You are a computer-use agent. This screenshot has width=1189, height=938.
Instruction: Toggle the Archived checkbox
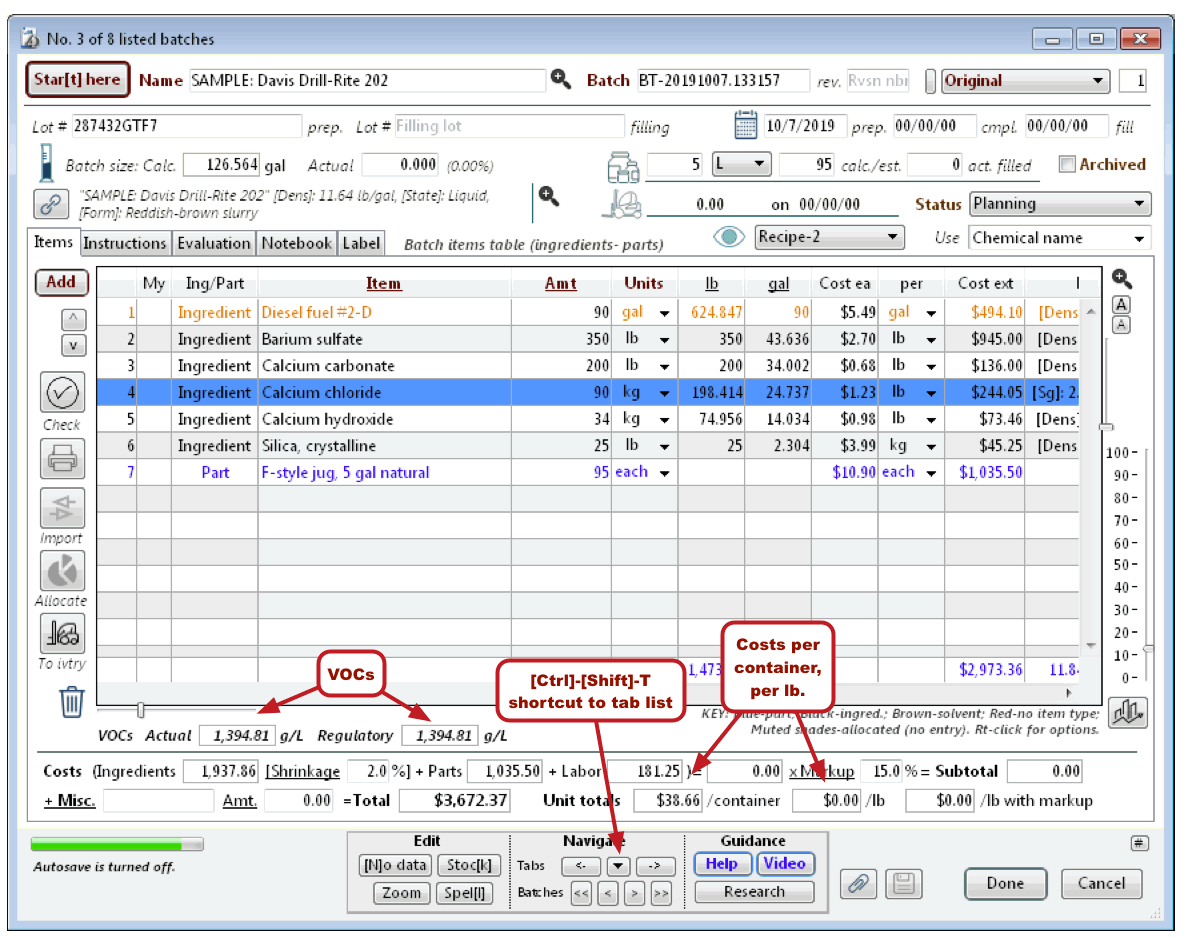[x=1067, y=164]
